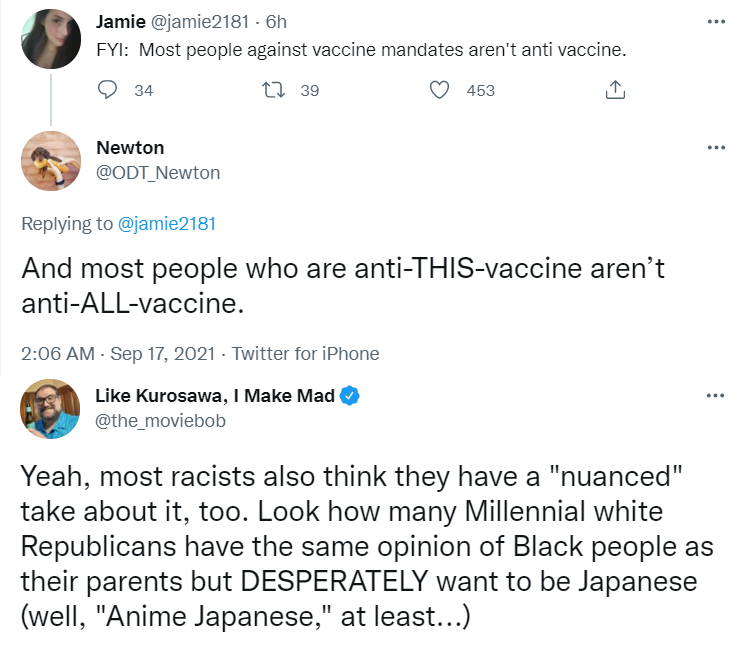This screenshot has width=739, height=652.
Task: Click the 6h timestamp on Jamie's tweet
Action: 276,21
